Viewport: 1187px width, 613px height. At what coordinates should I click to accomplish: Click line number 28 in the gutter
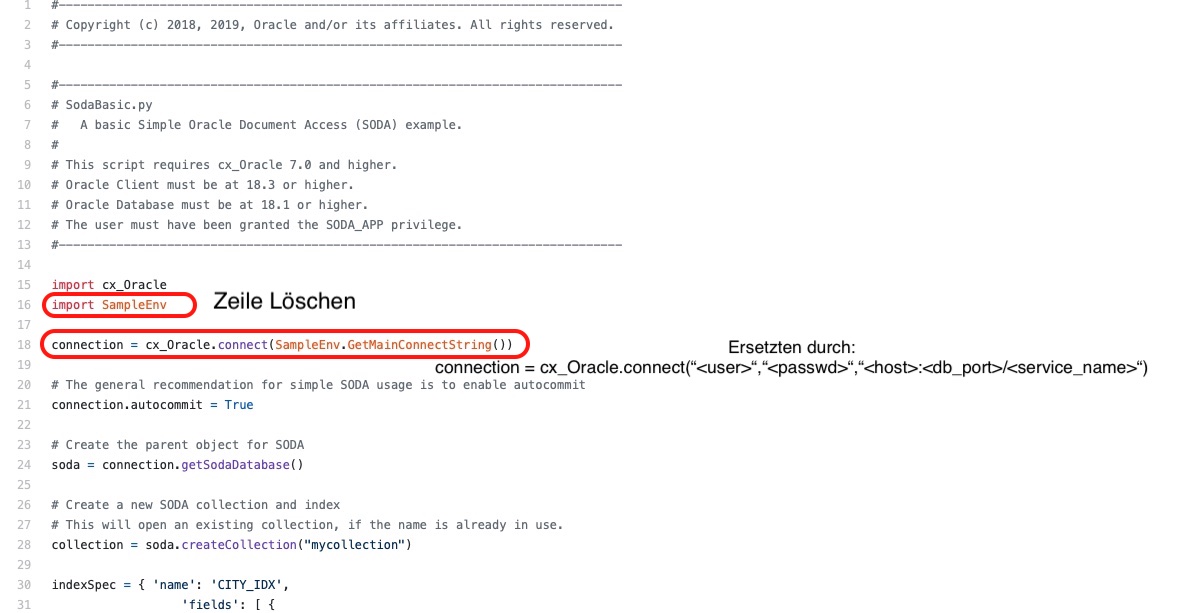tap(25, 544)
